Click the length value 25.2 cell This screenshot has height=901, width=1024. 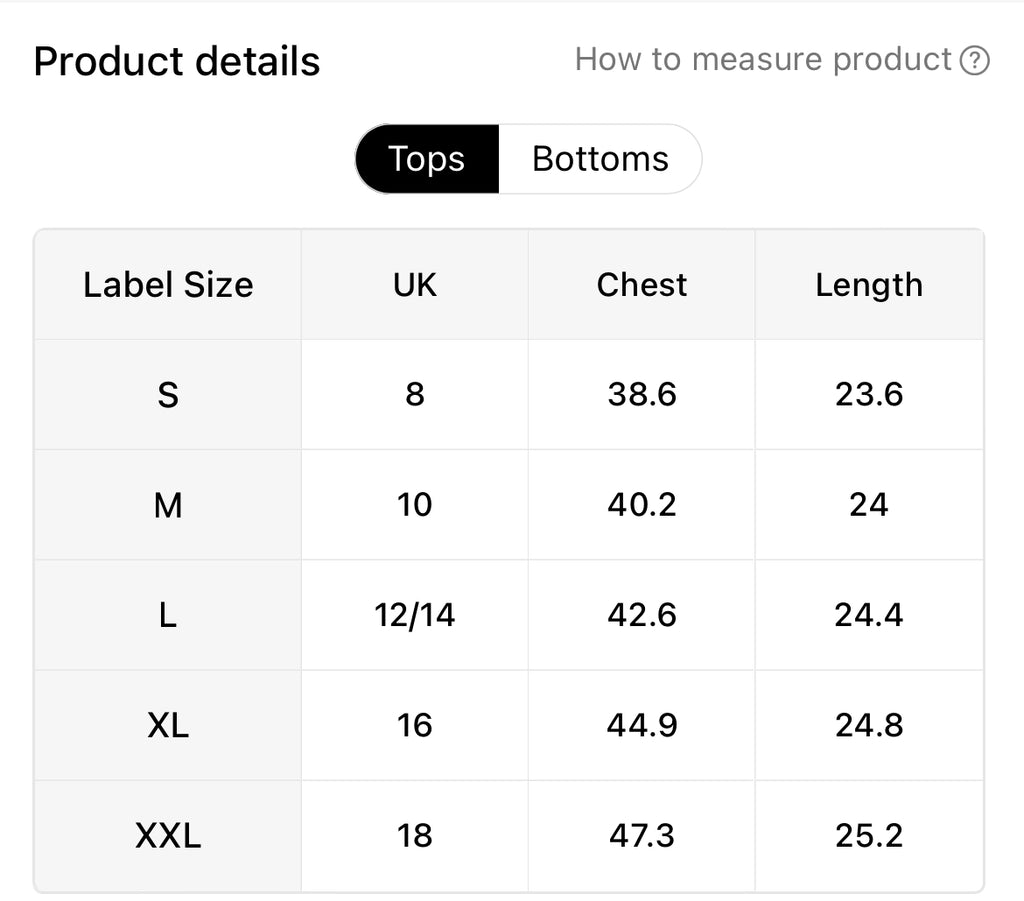point(869,835)
